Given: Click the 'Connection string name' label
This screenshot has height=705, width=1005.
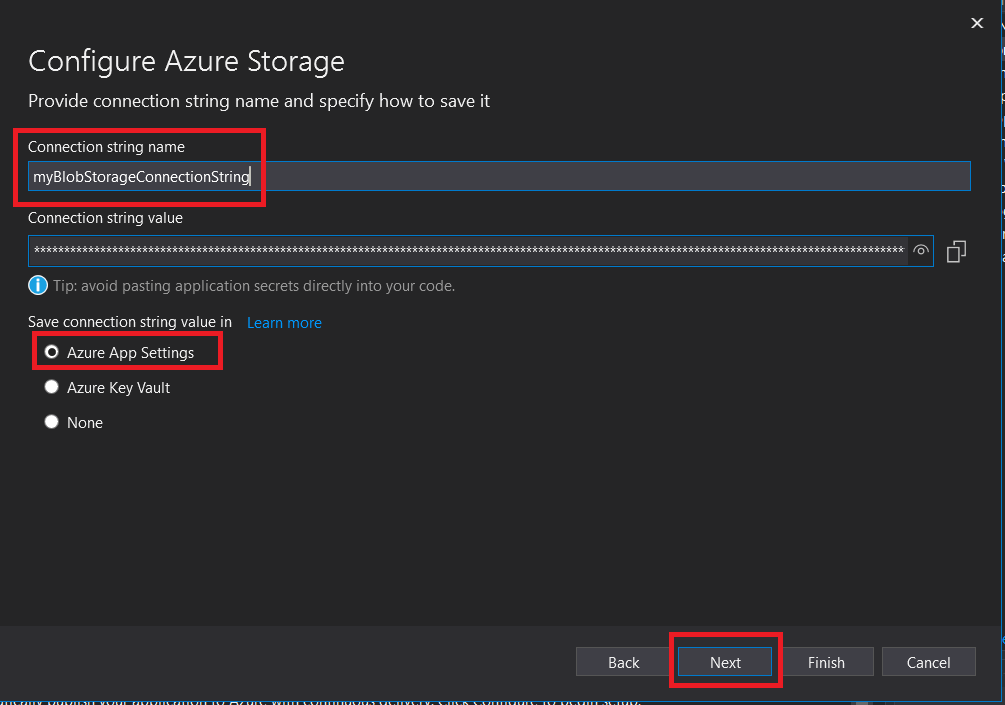Looking at the screenshot, I should coord(106,147).
